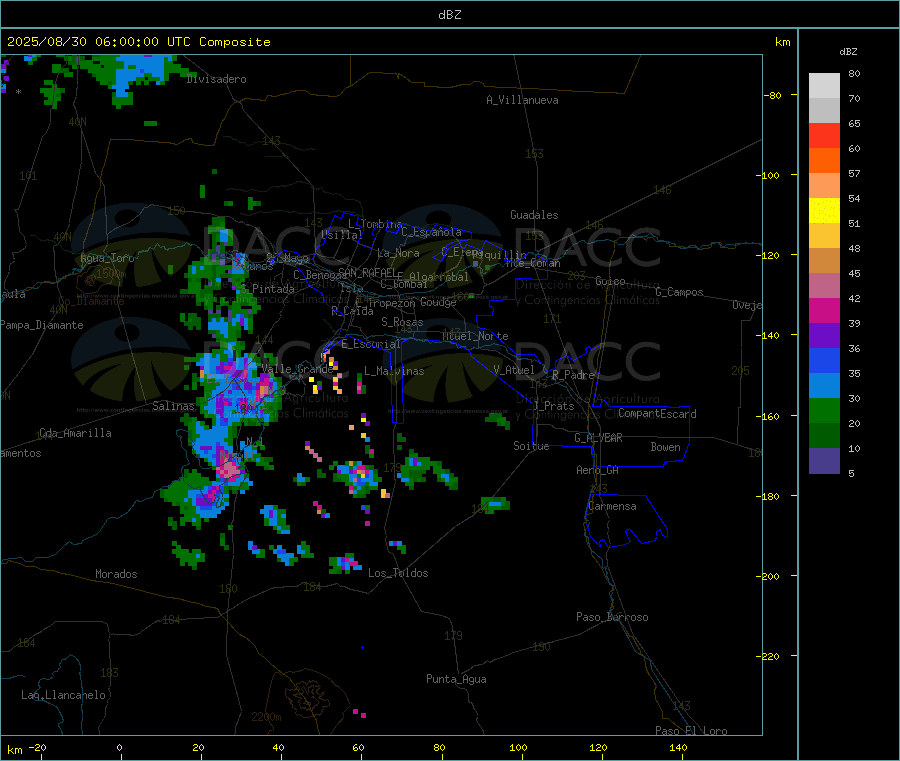The width and height of the screenshot is (900, 761).
Task: Click the 'Carmensa' map label
Action: (612, 506)
